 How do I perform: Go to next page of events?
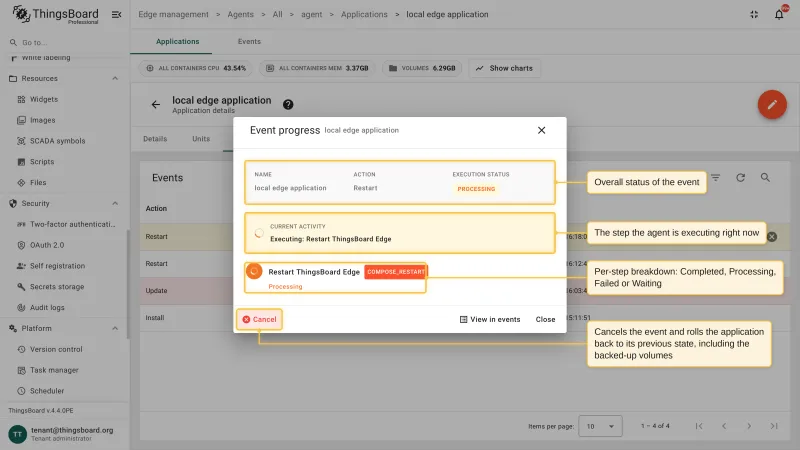click(x=749, y=426)
